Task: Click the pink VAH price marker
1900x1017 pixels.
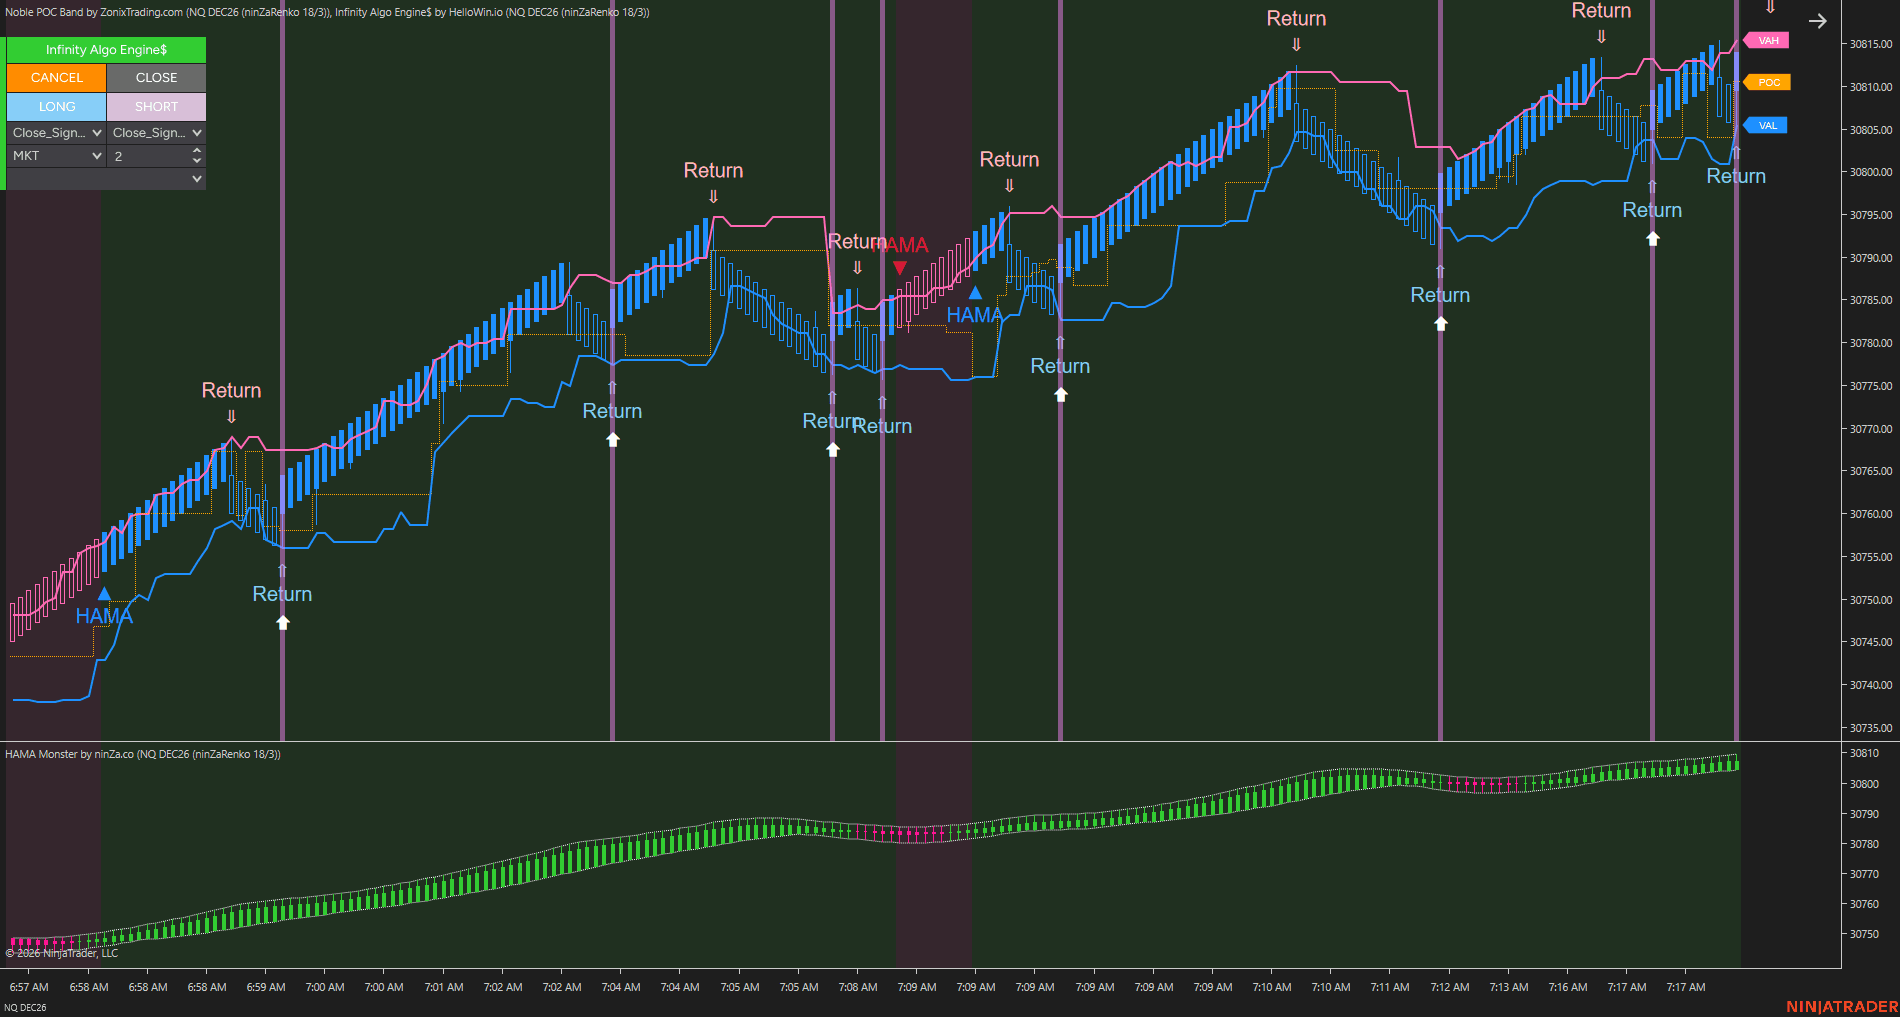Action: point(1767,41)
